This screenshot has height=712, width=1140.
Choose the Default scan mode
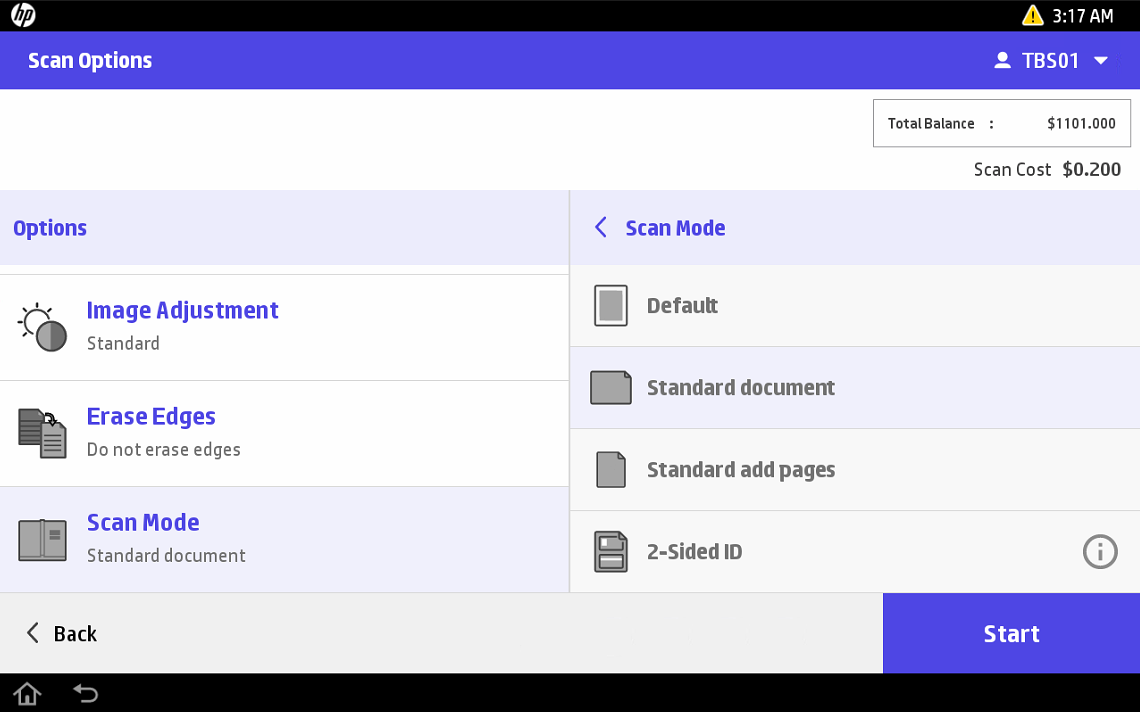coord(682,306)
